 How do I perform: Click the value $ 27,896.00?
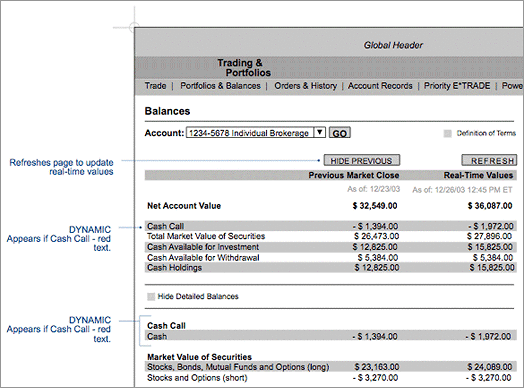490,236
